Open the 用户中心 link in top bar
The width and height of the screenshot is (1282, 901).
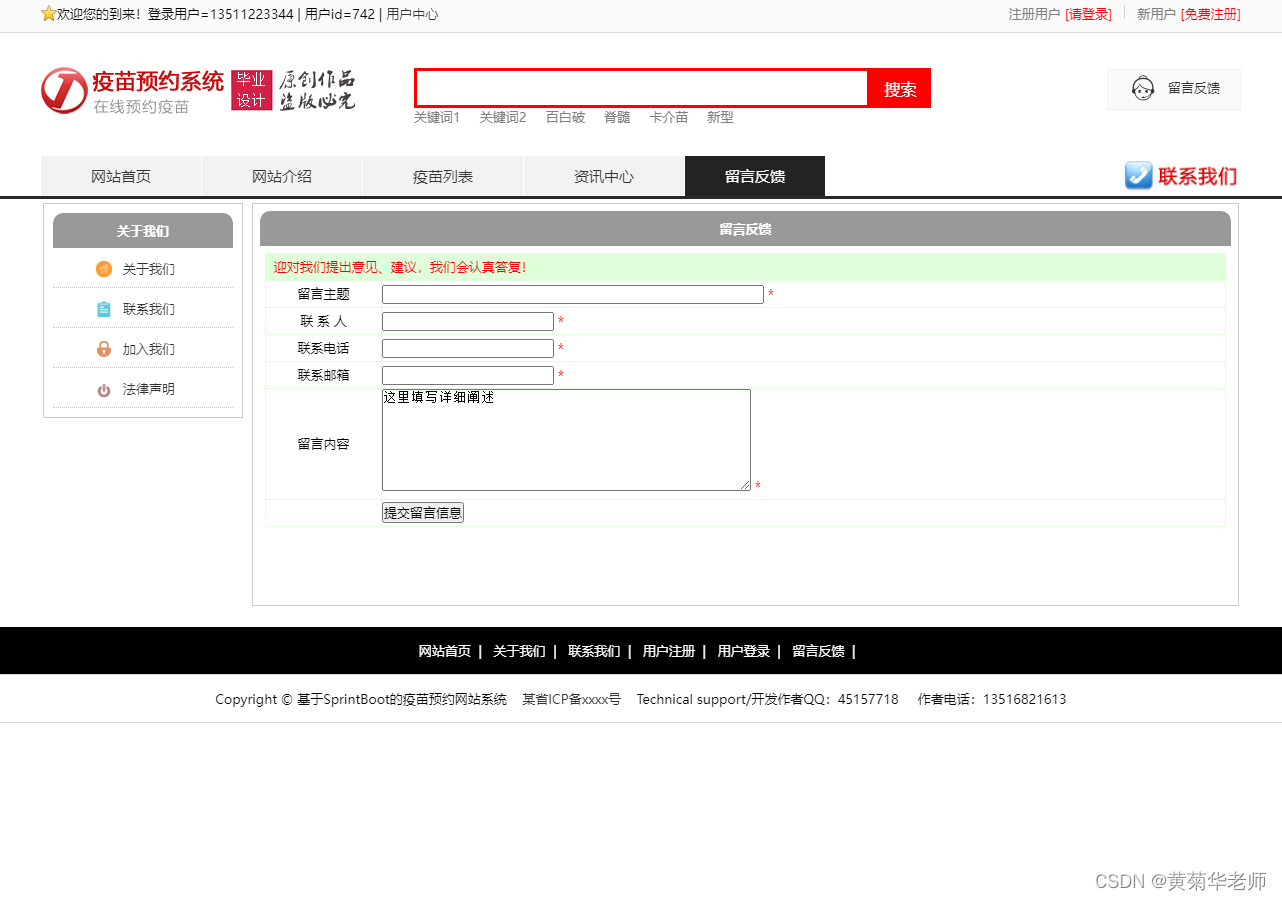point(412,14)
